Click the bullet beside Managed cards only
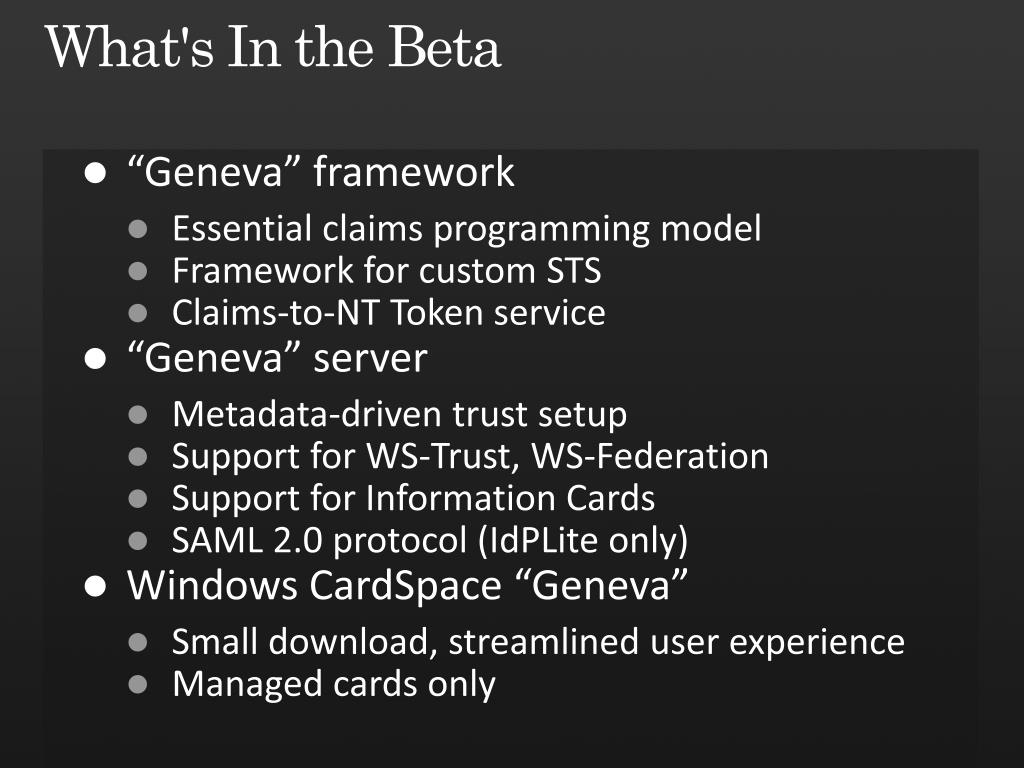Viewport: 1024px width, 768px height. (138, 684)
